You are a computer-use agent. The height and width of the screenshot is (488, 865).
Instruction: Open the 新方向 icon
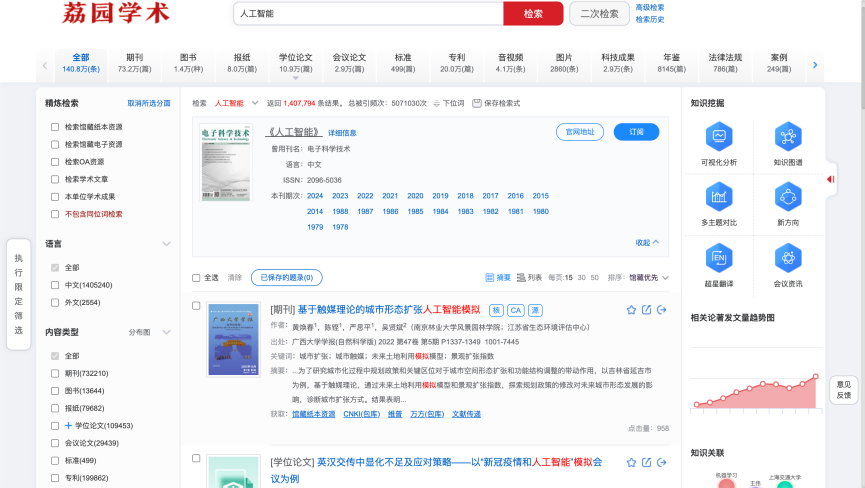point(788,197)
